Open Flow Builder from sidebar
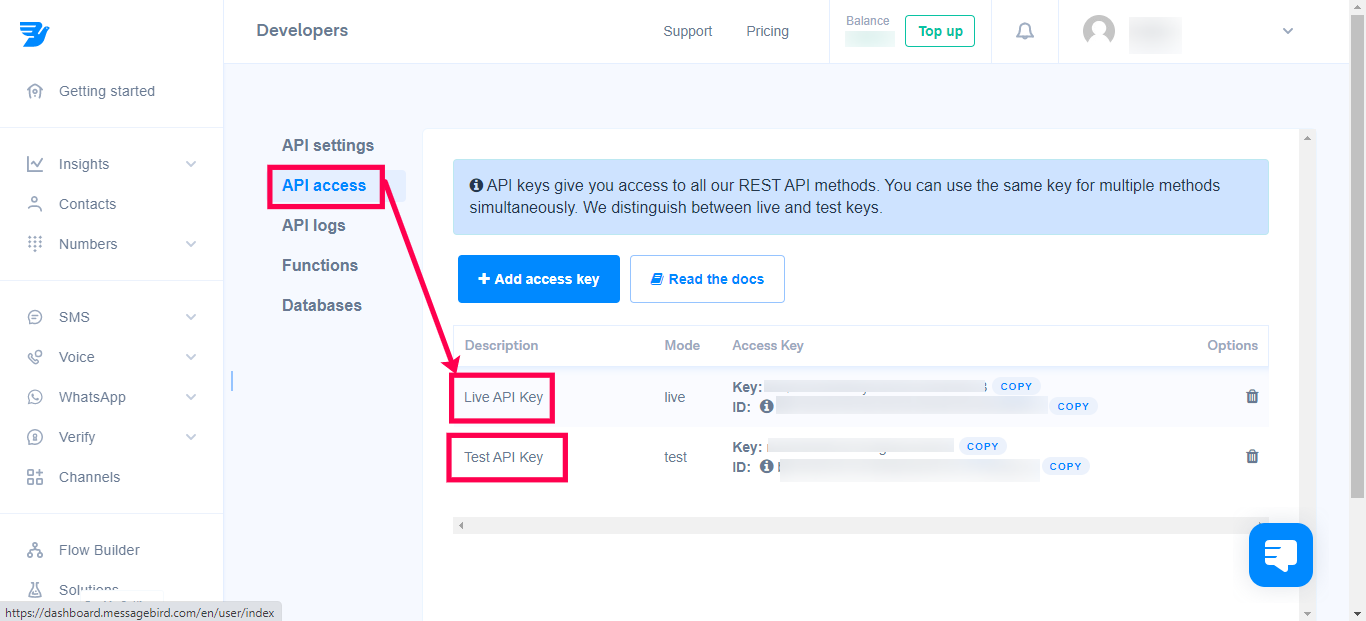The image size is (1366, 621). (99, 550)
